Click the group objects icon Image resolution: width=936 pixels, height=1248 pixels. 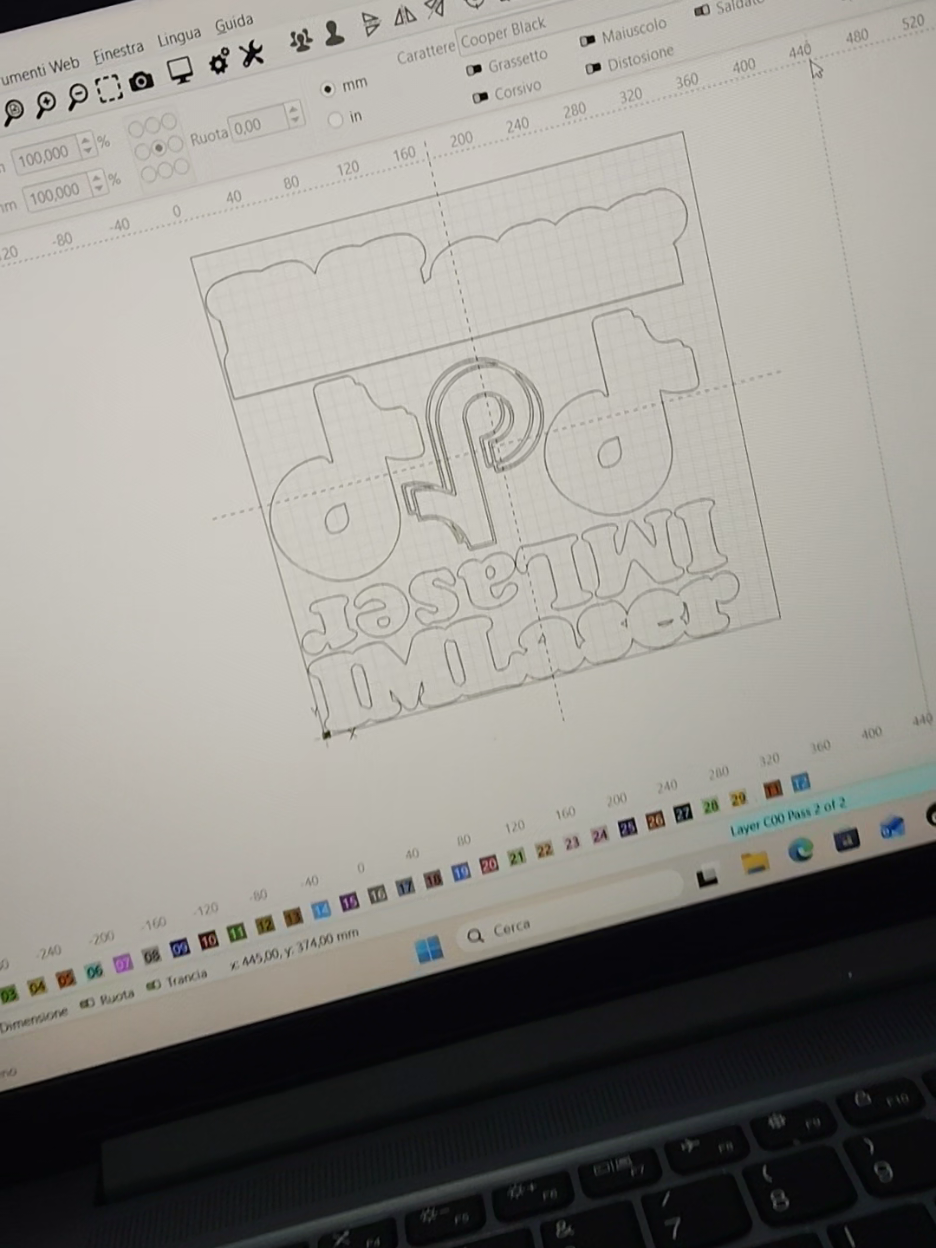[300, 40]
